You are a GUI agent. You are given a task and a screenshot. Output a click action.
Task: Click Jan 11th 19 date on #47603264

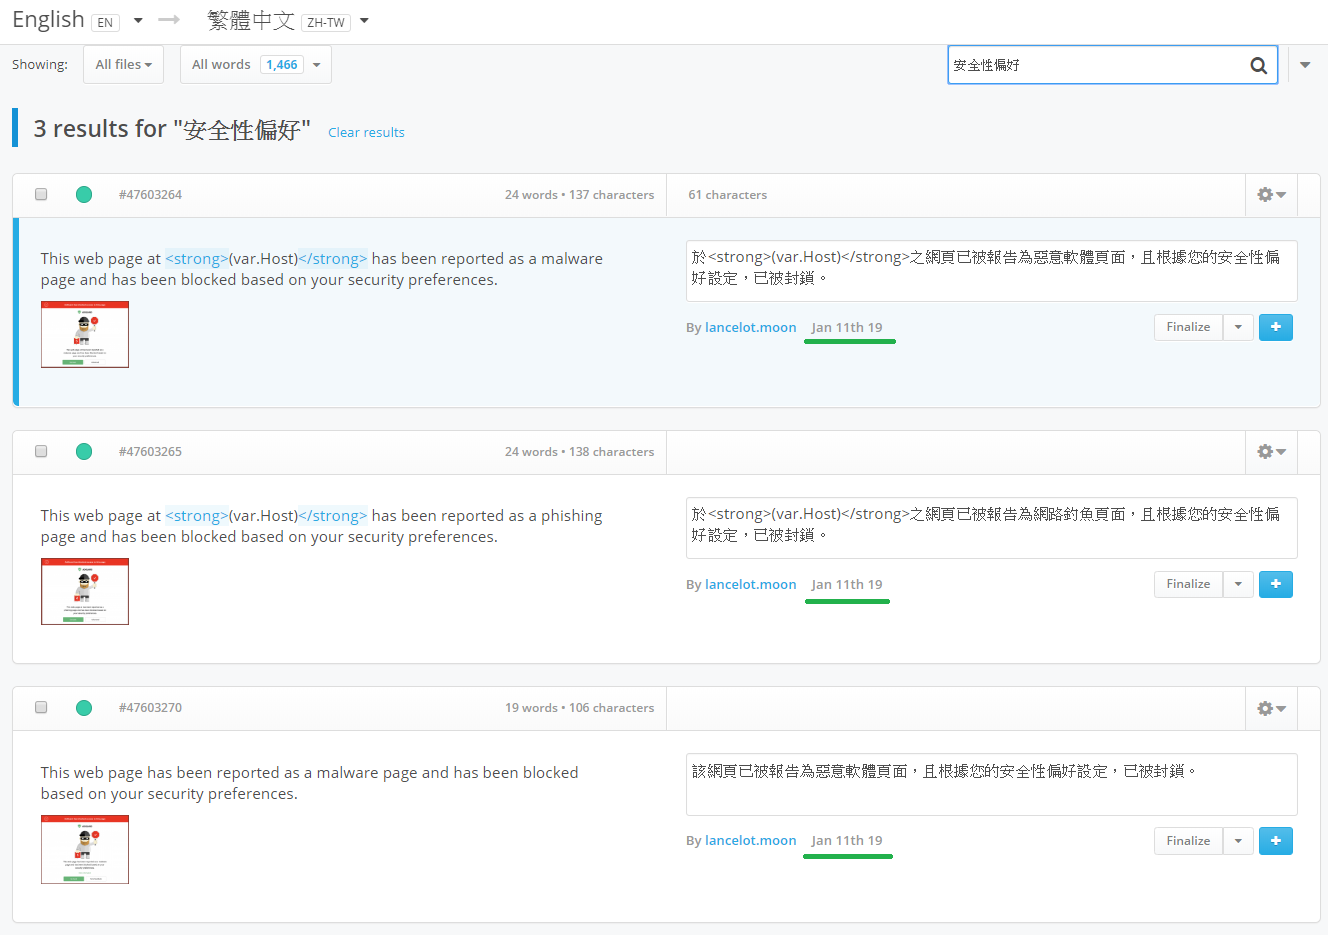[x=847, y=327]
